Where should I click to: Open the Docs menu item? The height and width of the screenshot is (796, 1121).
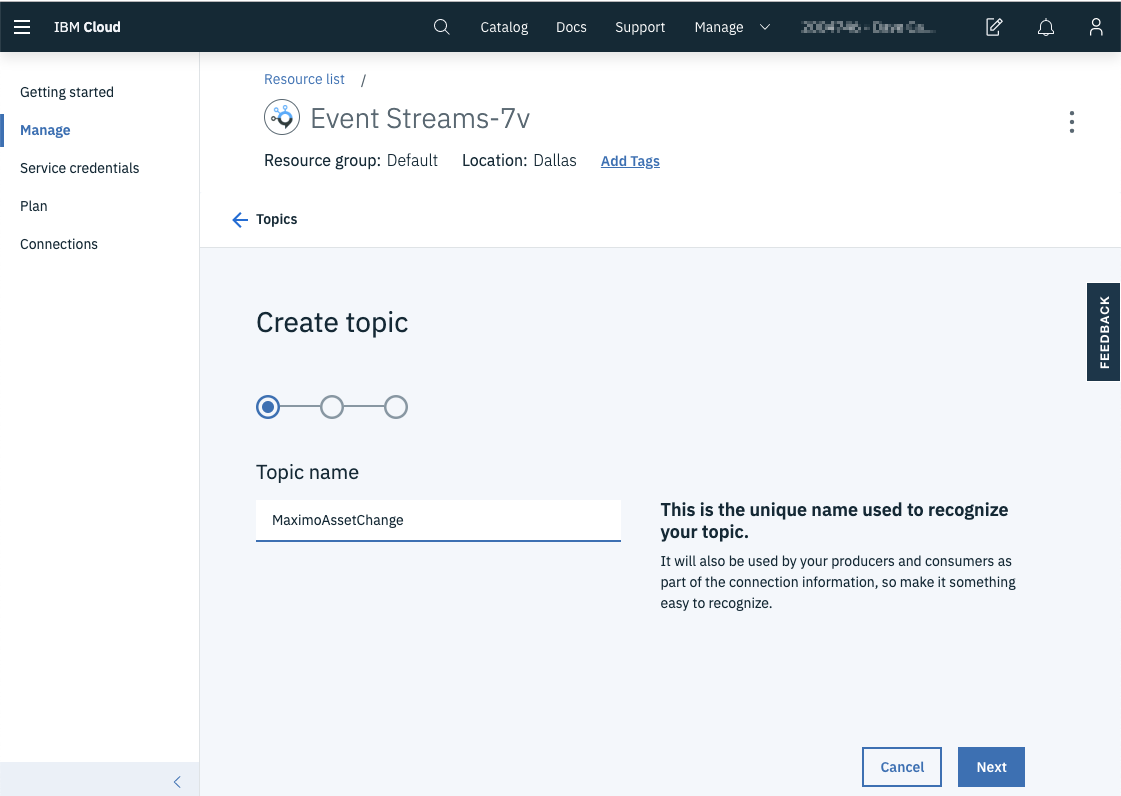571,27
